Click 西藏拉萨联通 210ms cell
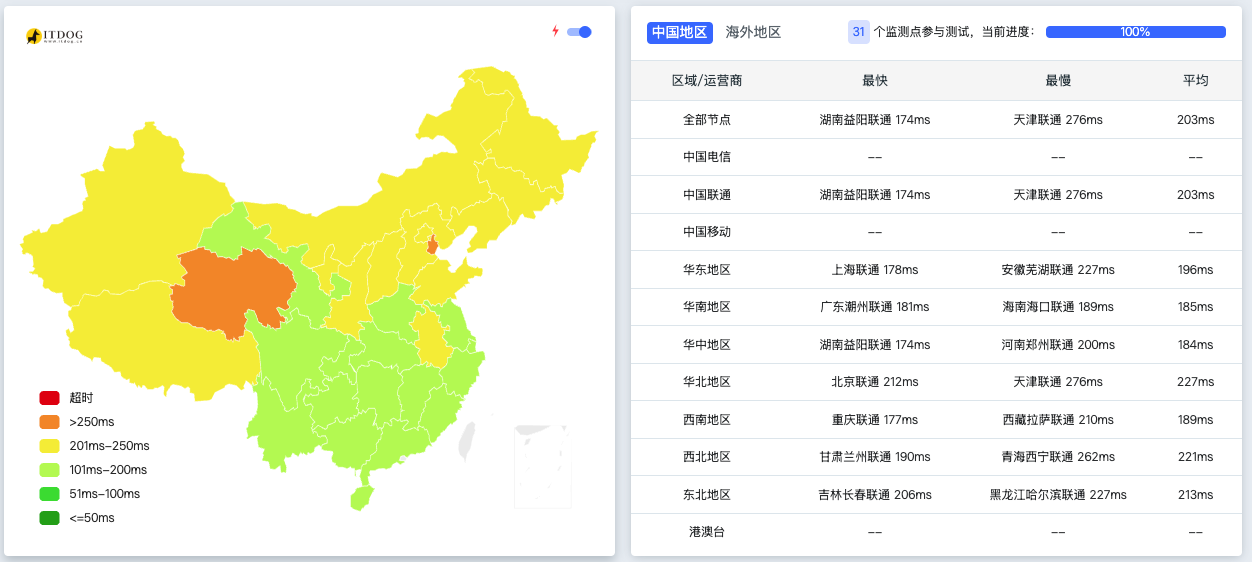1252x562 pixels. coord(1058,420)
